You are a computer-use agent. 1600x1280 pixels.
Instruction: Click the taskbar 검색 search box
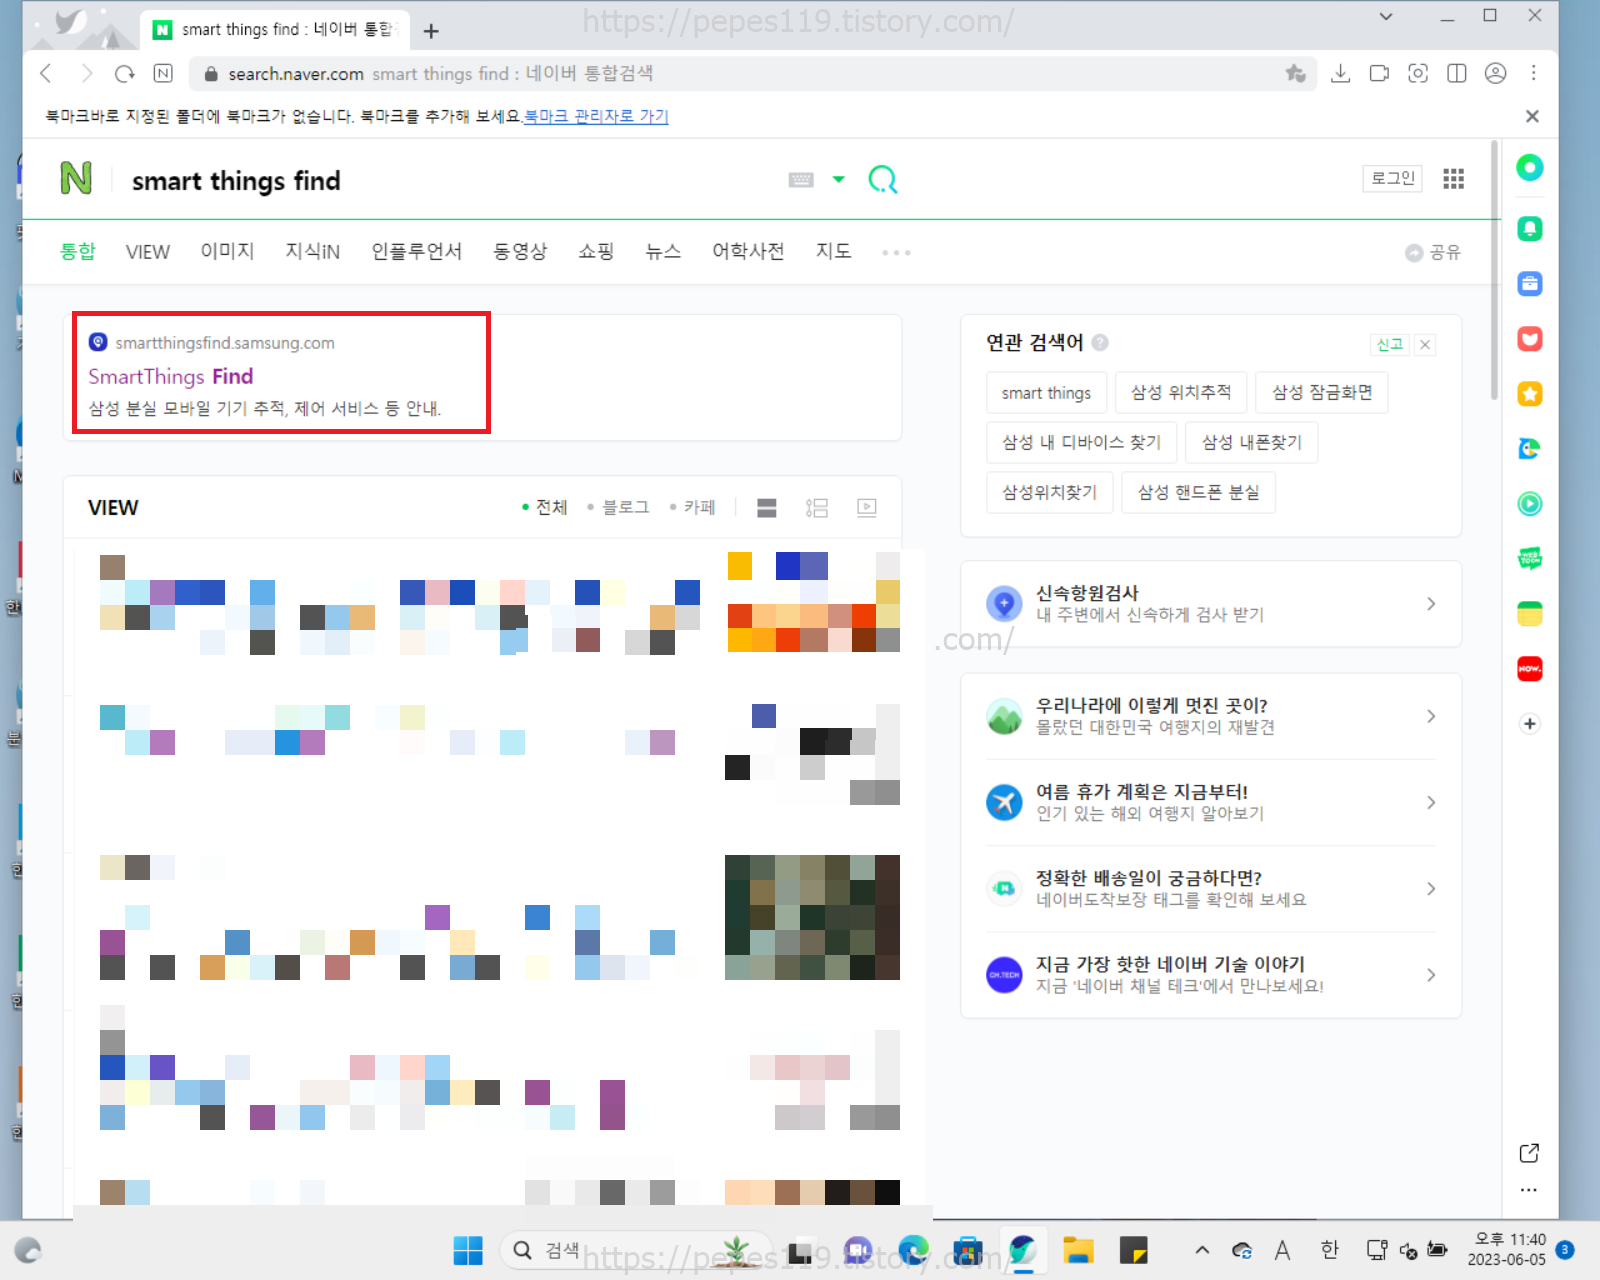pos(635,1250)
